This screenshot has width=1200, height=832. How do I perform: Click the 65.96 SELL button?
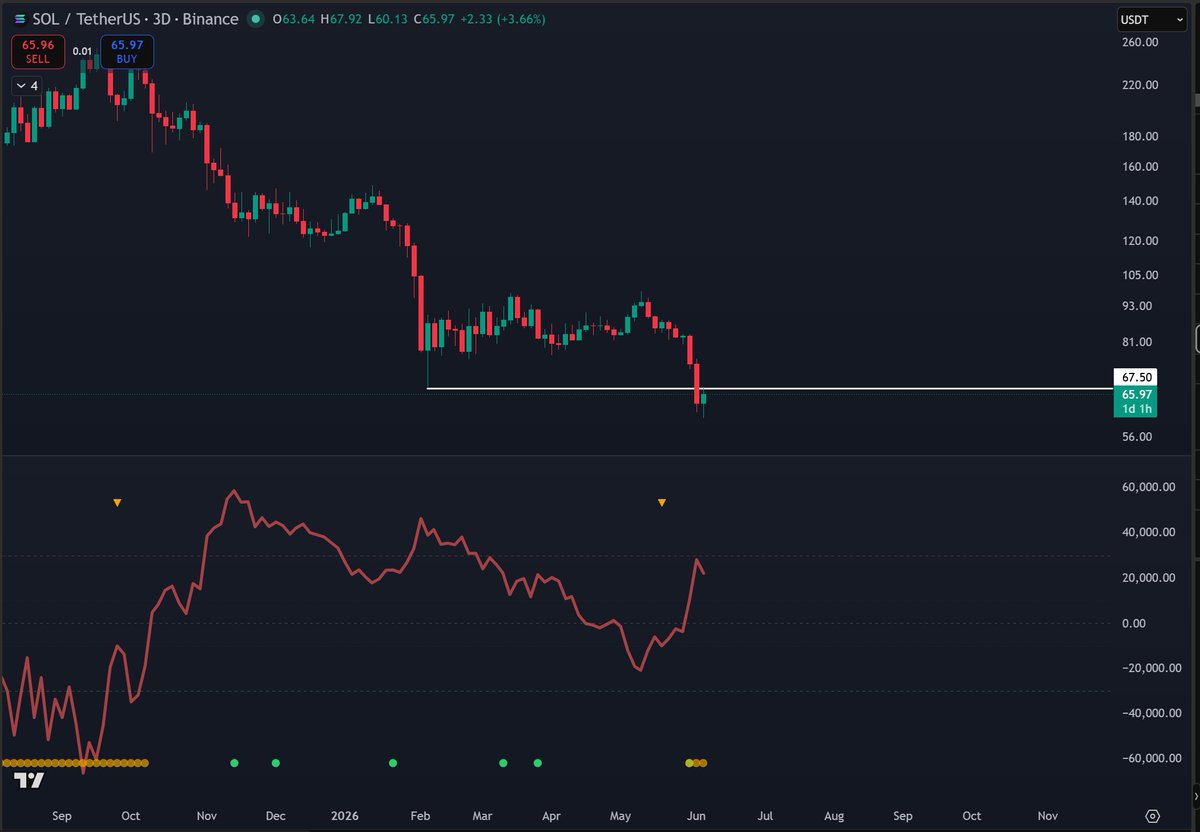[x=39, y=51]
